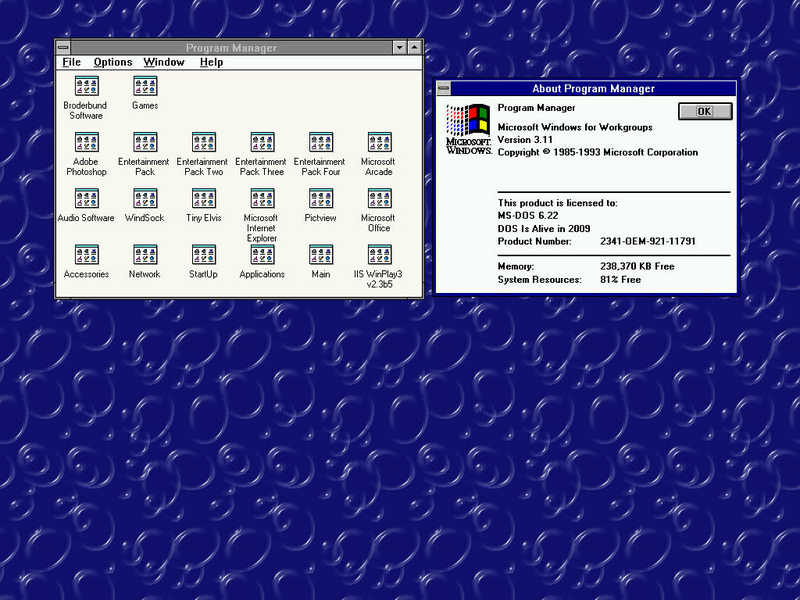Image resolution: width=800 pixels, height=600 pixels.
Task: Click the Microsoft Windows logo in About dialog
Action: 468,130
